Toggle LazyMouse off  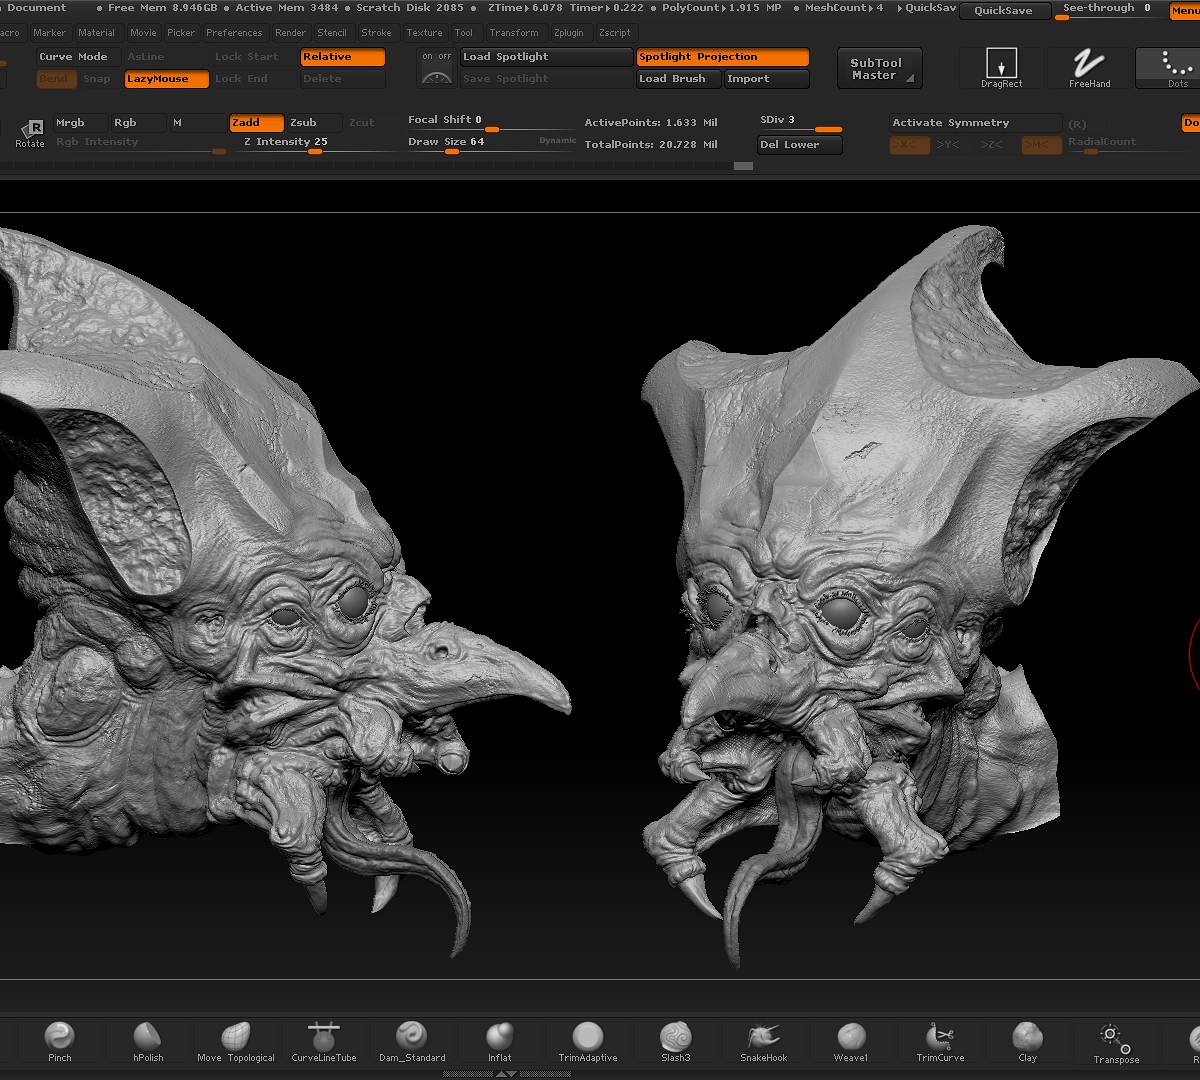[x=167, y=79]
